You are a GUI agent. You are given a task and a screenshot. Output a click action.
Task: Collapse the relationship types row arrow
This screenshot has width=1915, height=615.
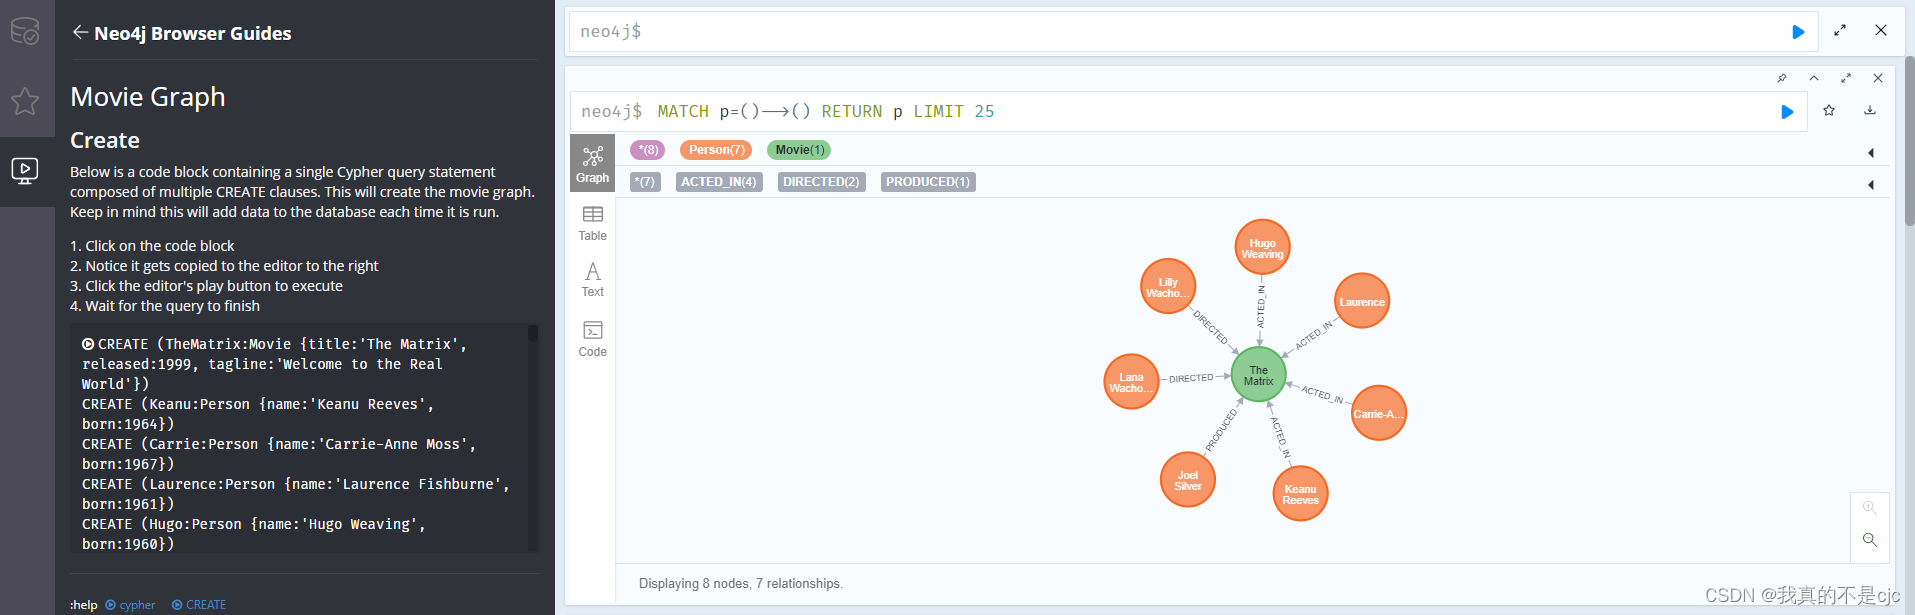1870,184
